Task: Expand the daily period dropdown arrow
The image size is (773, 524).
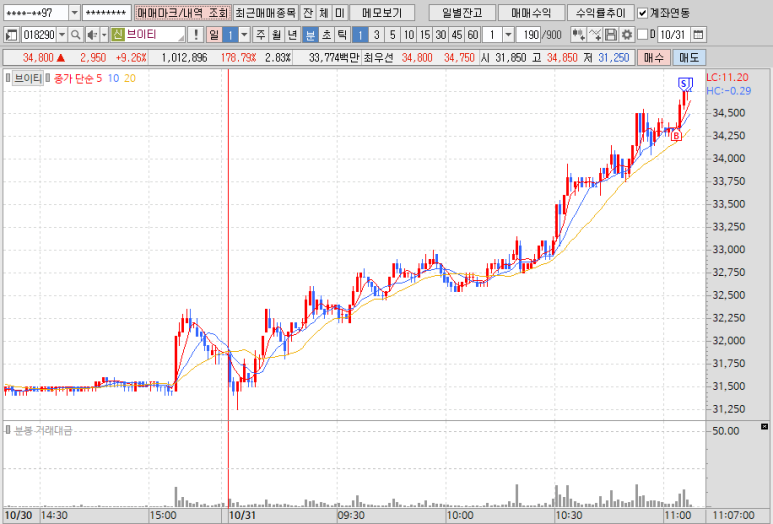Action: 244,35
